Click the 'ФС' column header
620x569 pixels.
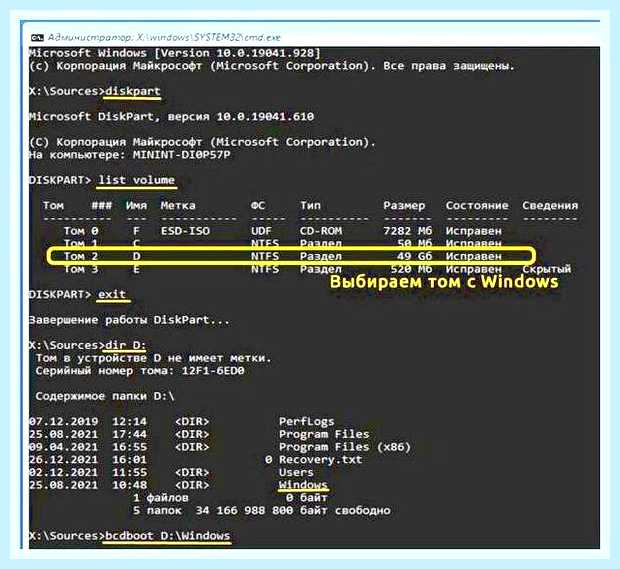pyautogui.click(x=258, y=206)
